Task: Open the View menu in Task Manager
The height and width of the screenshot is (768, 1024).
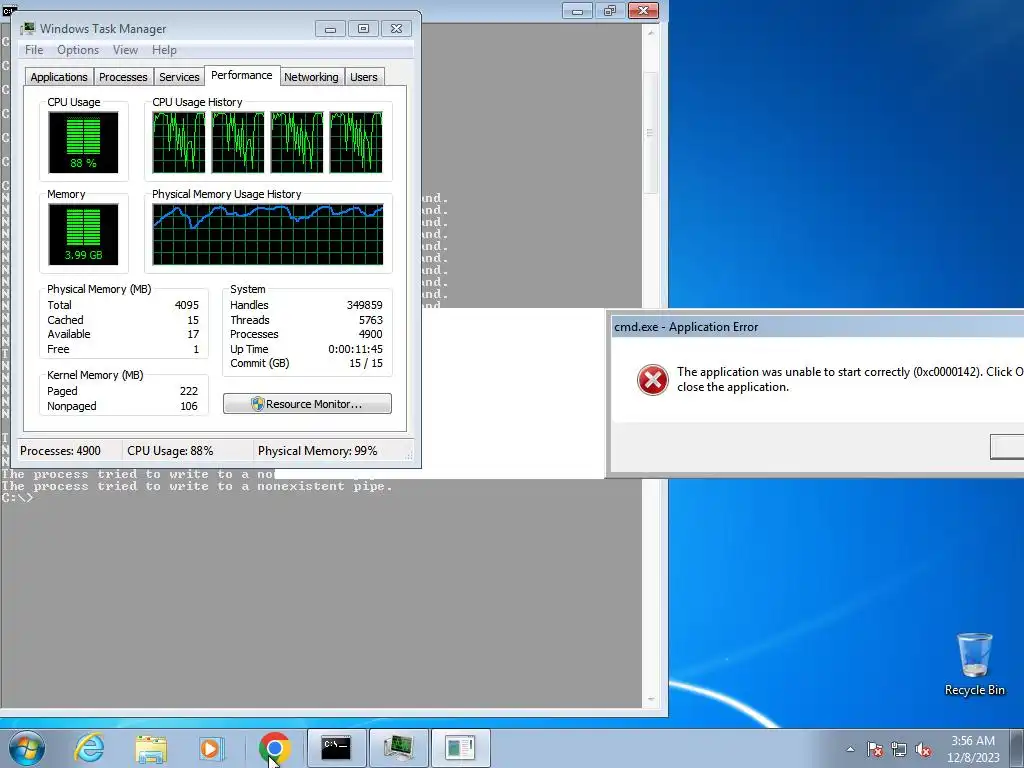Action: tap(125, 50)
